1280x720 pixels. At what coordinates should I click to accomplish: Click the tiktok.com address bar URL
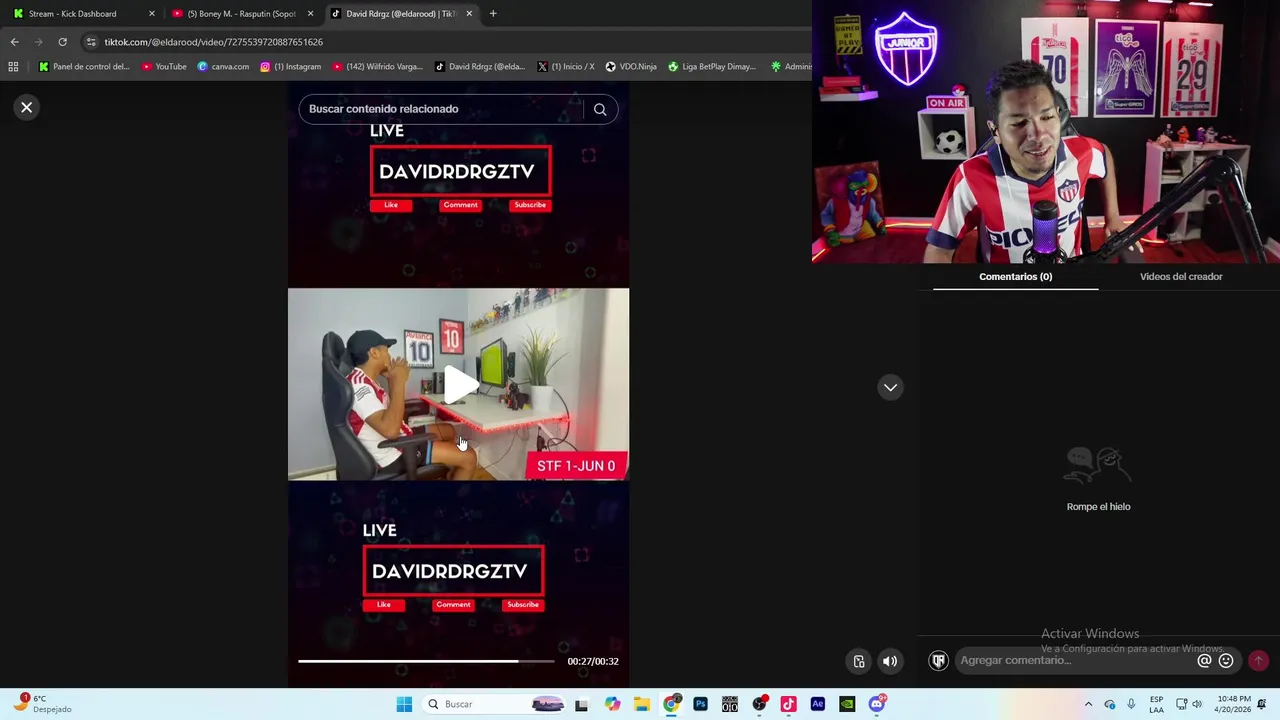click(x=214, y=42)
